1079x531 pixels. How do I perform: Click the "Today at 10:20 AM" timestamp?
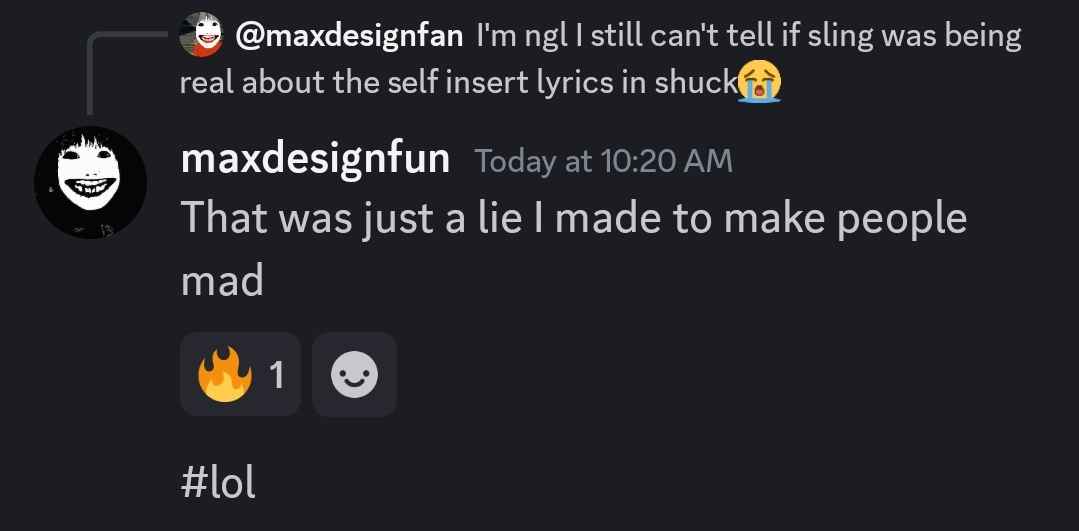click(x=603, y=160)
